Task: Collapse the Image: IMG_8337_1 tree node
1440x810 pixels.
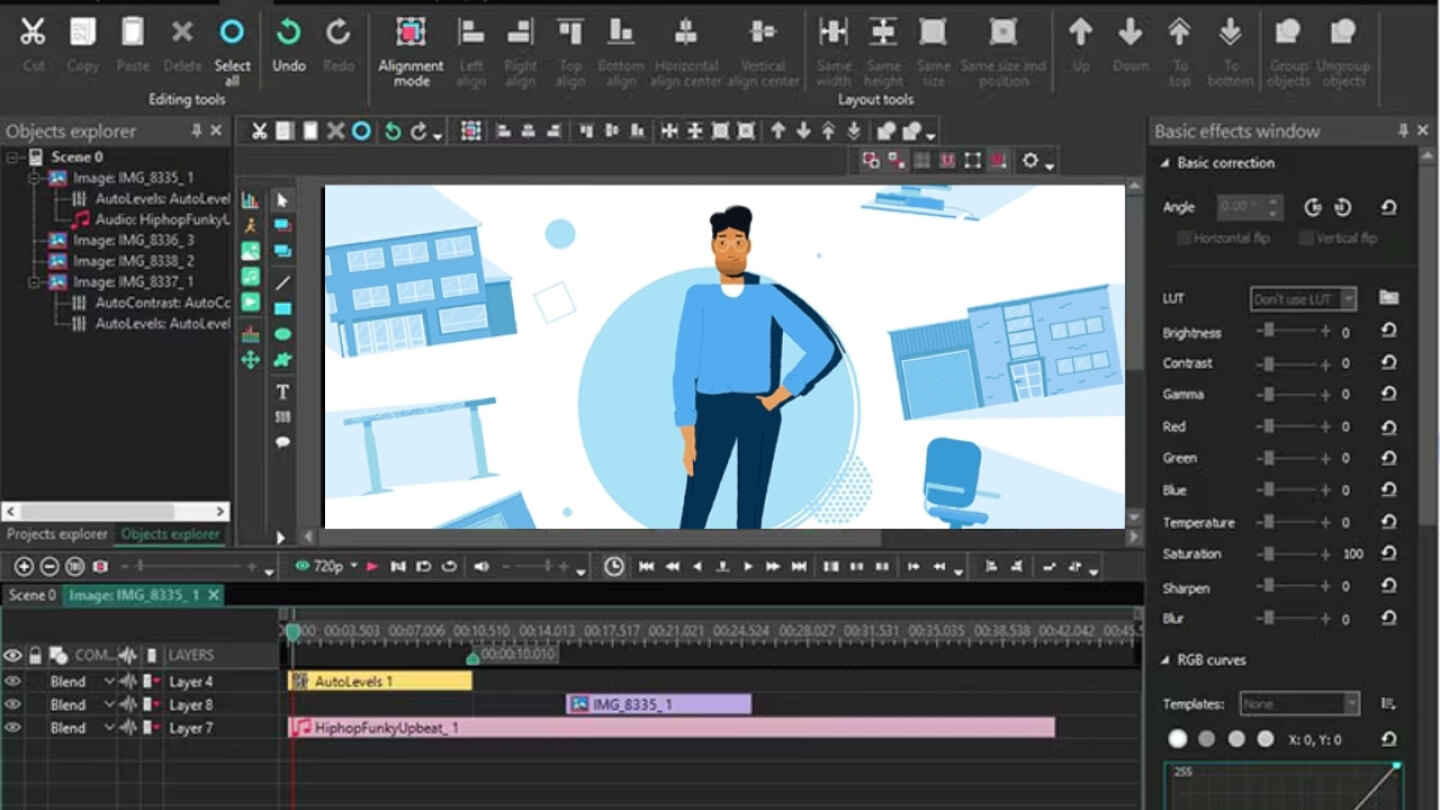Action: click(x=34, y=282)
